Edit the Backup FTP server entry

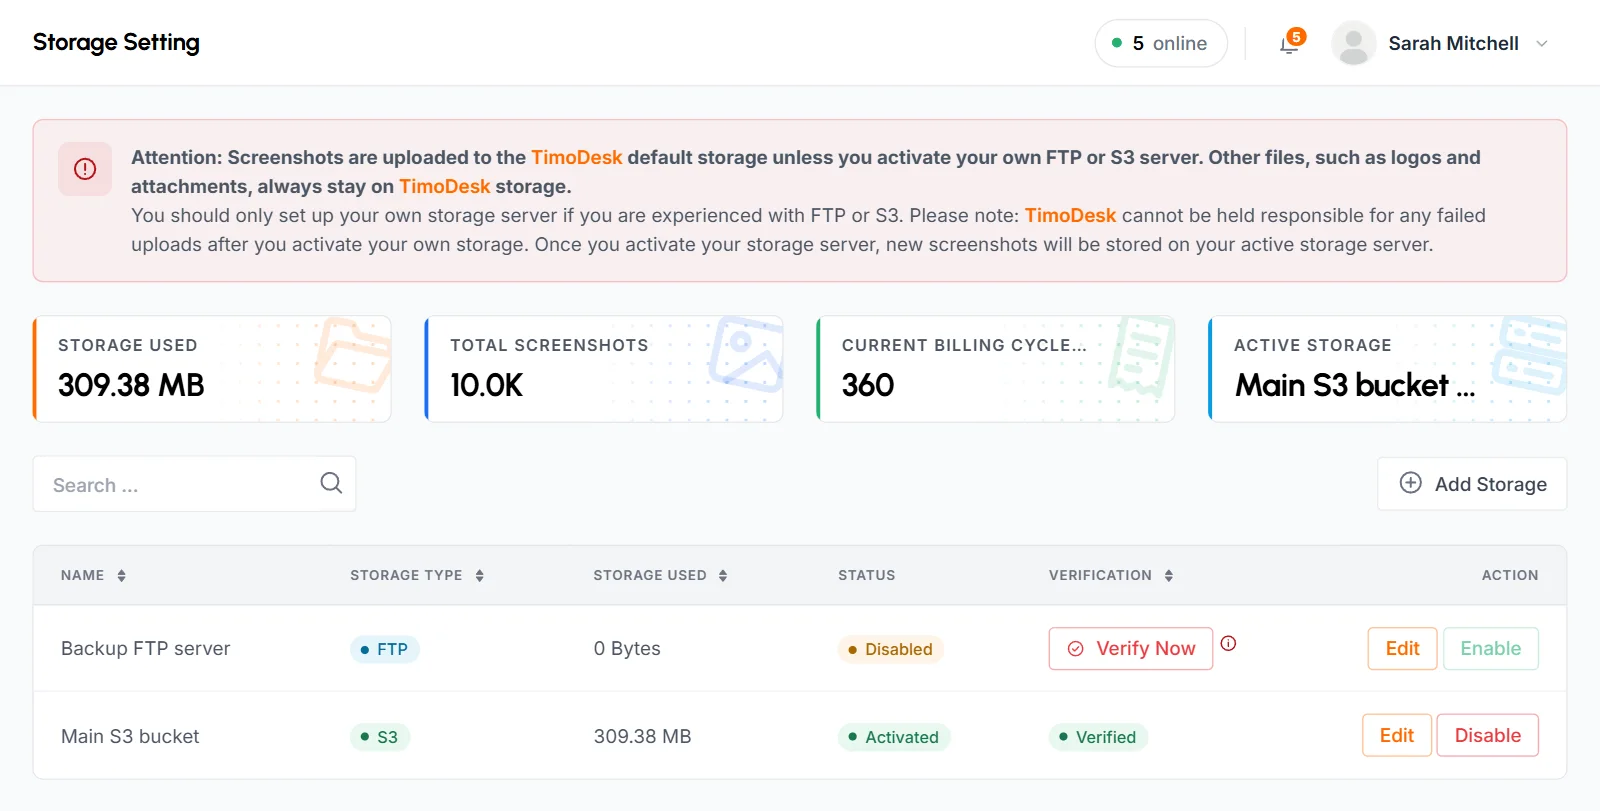[1402, 648]
